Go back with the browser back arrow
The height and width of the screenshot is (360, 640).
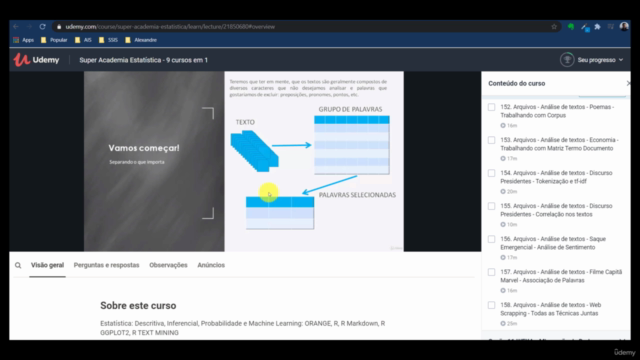coord(16,27)
